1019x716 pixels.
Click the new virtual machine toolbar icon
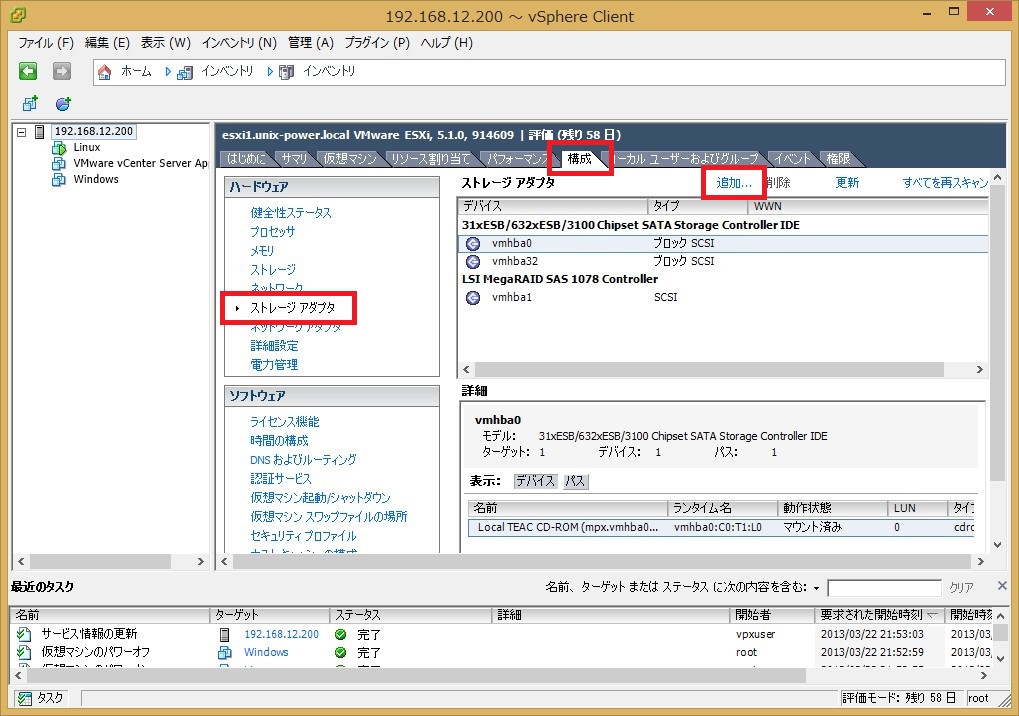pyautogui.click(x=31, y=103)
